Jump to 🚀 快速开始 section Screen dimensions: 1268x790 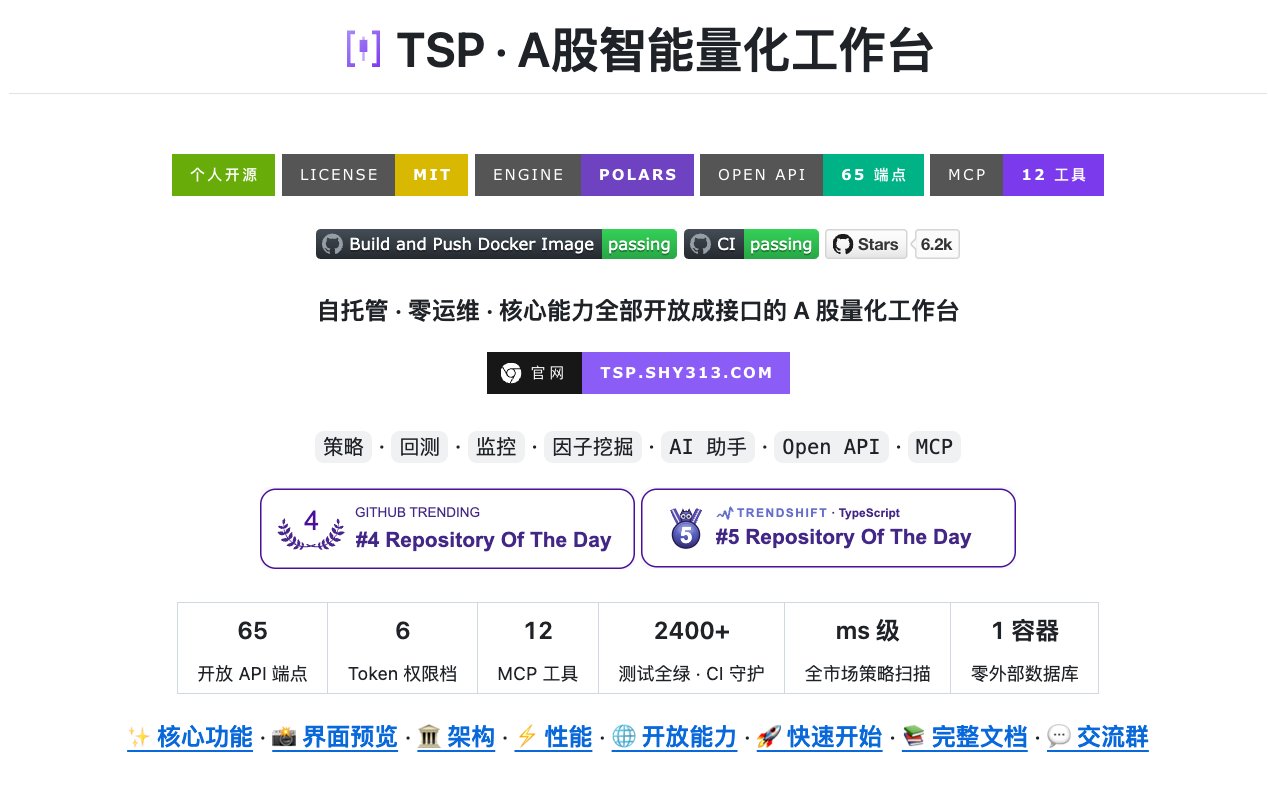(x=819, y=738)
